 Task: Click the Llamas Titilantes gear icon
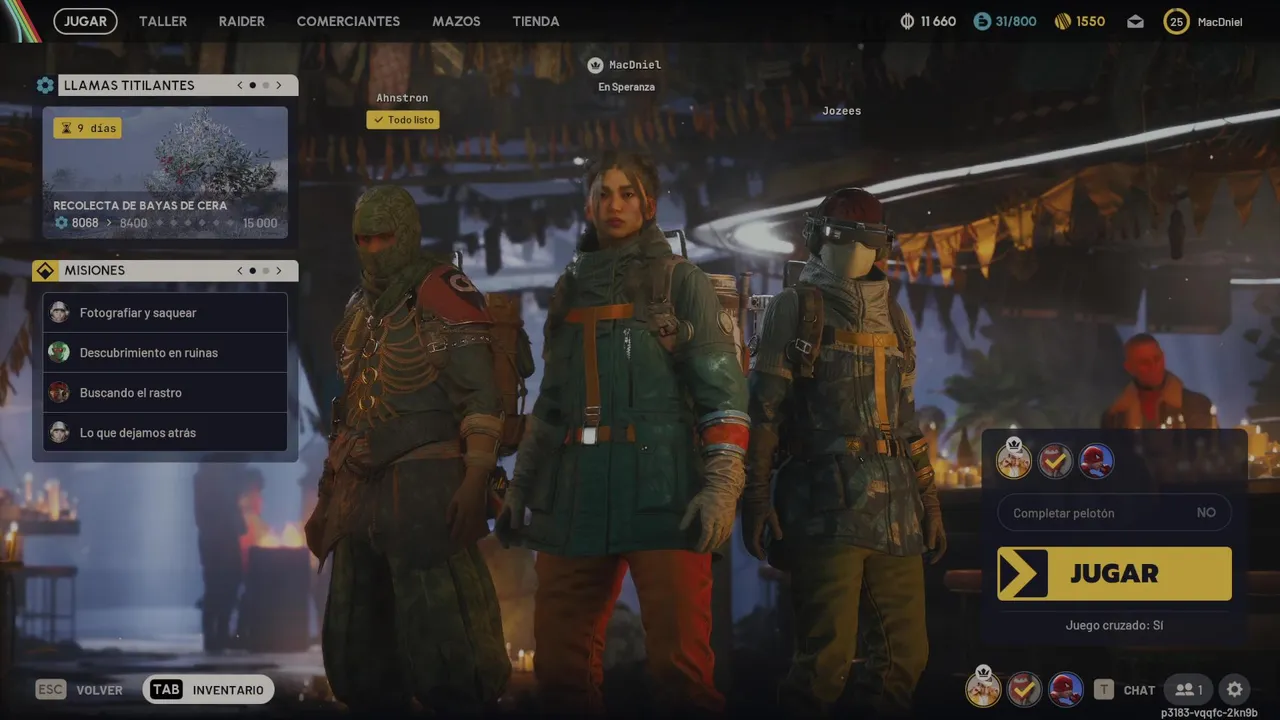(x=45, y=85)
